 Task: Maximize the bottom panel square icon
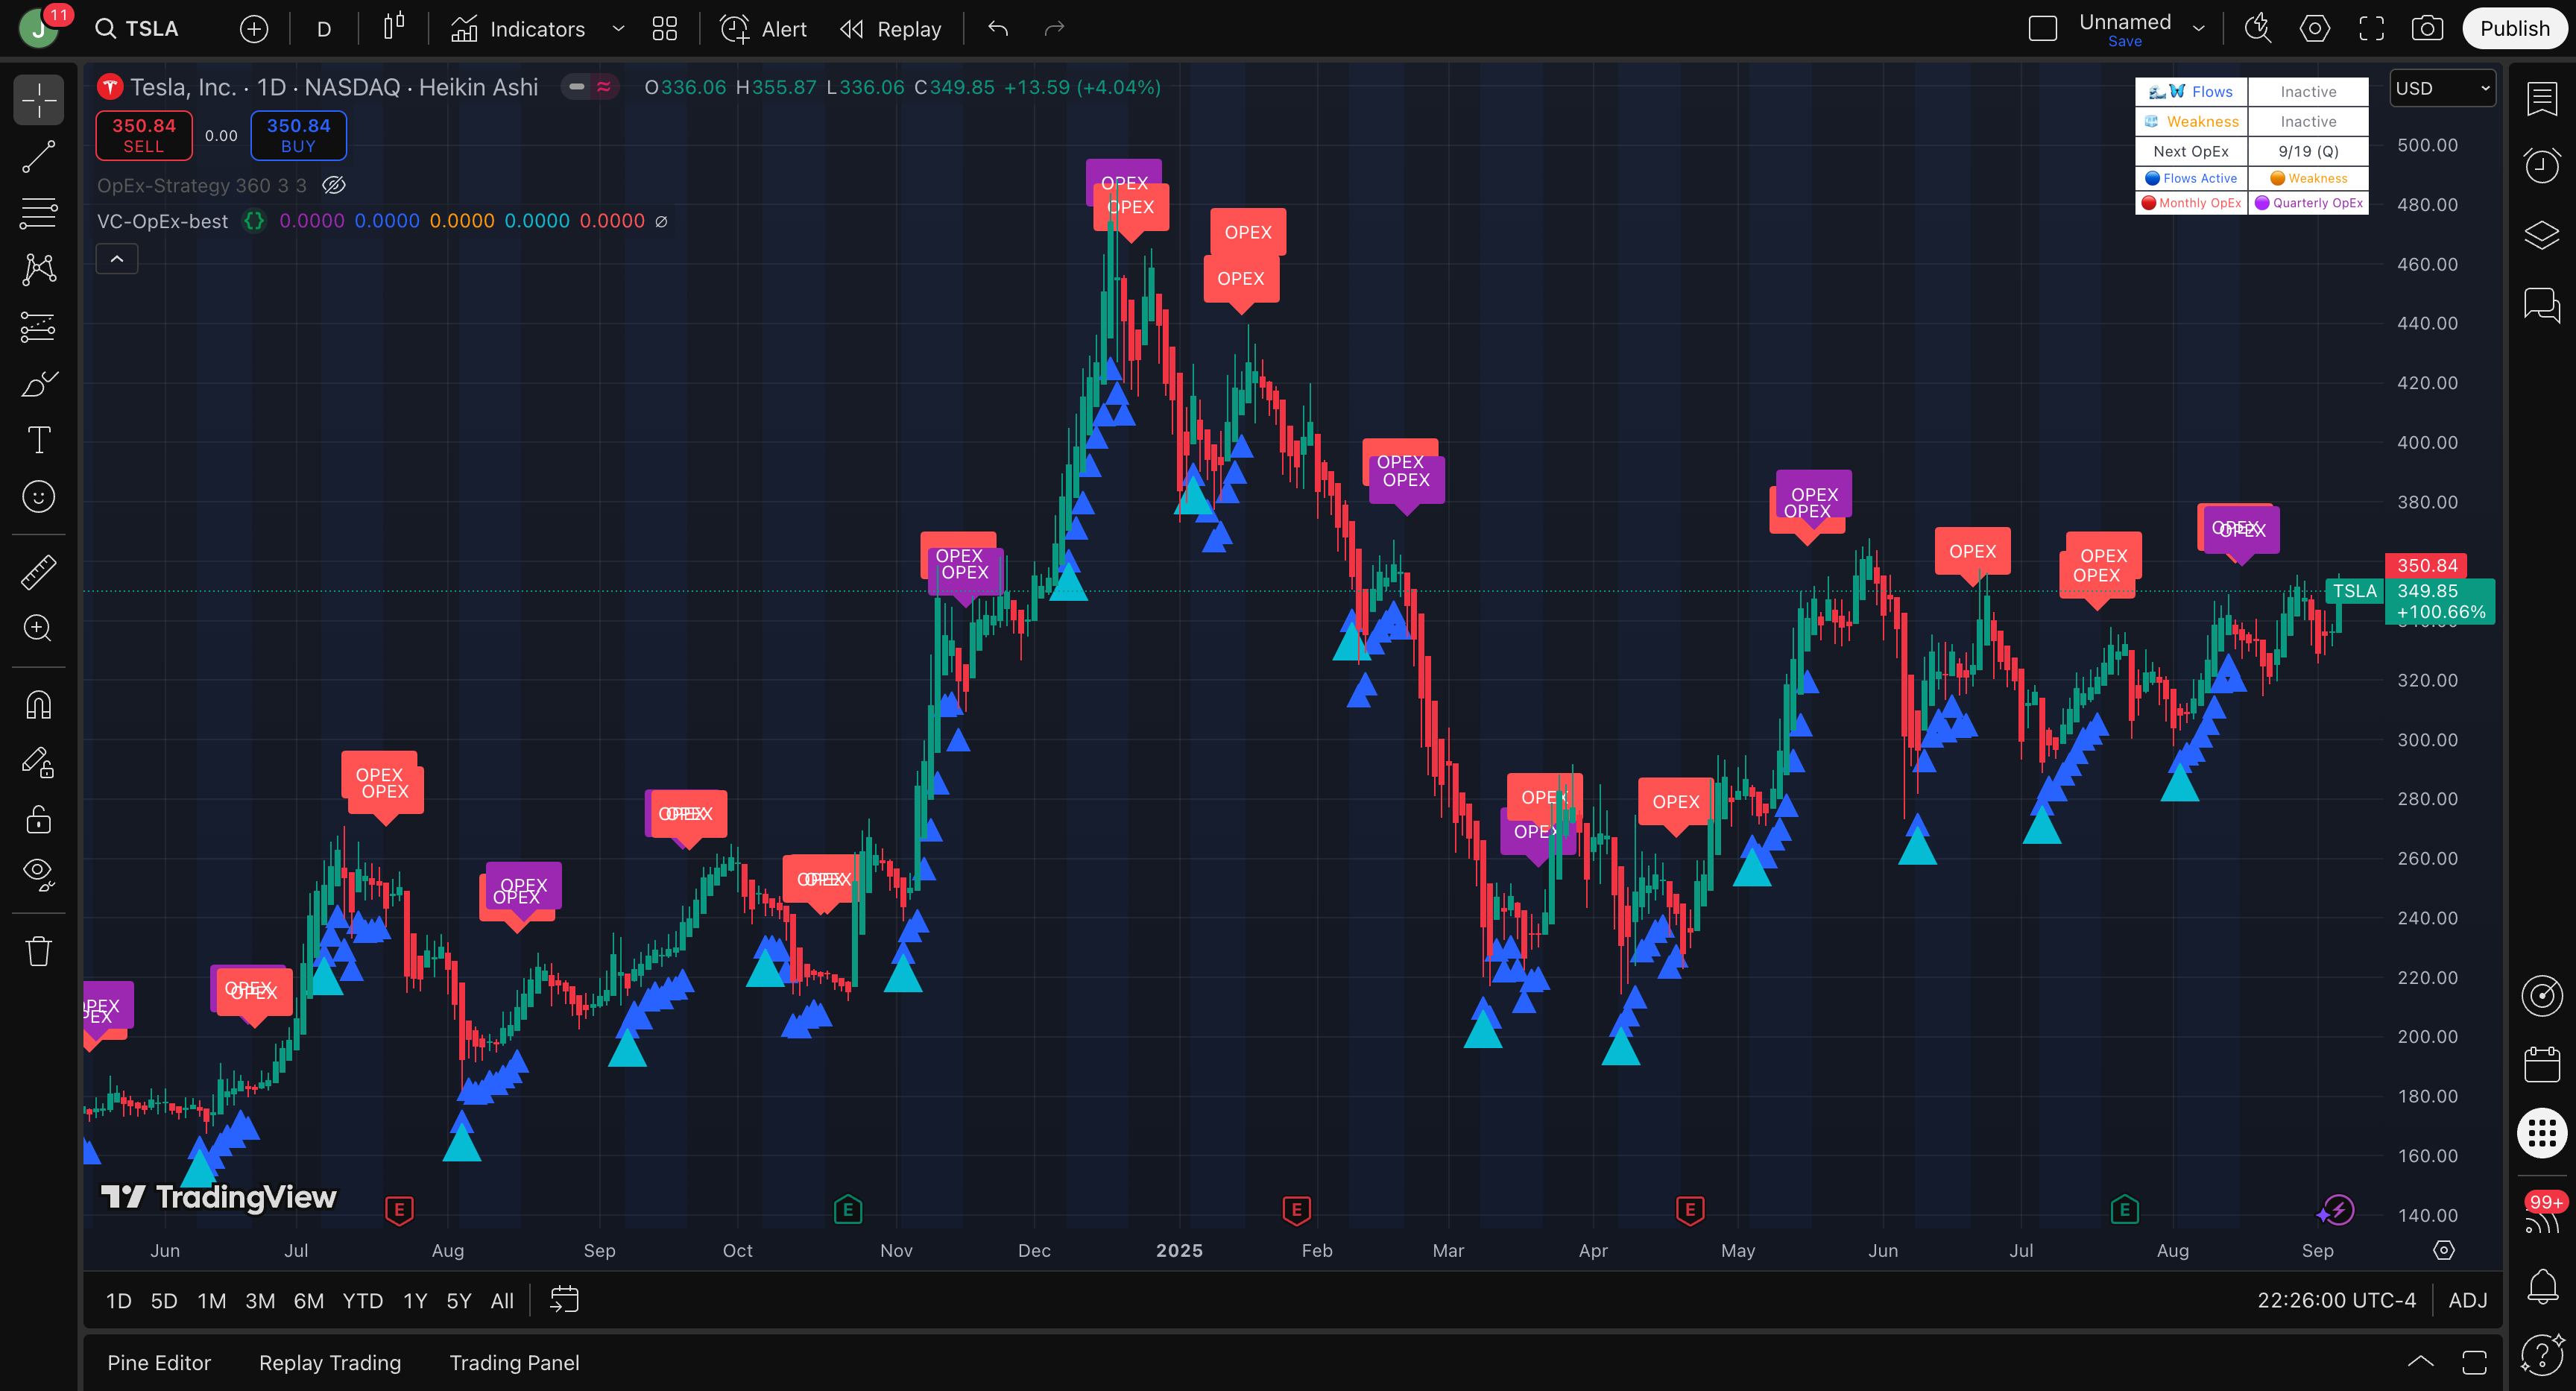pos(2474,1362)
